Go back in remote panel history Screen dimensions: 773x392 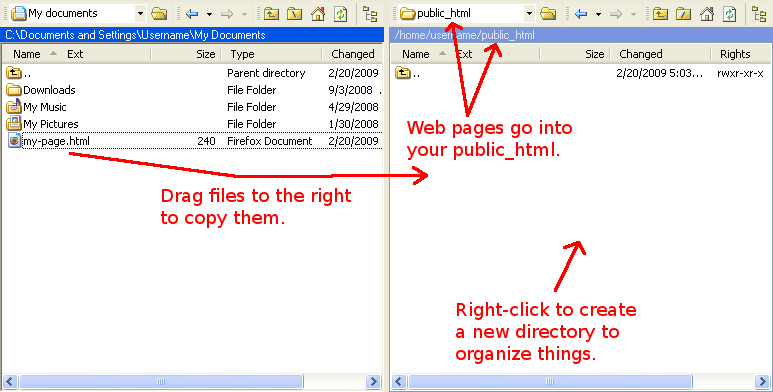[x=581, y=14]
